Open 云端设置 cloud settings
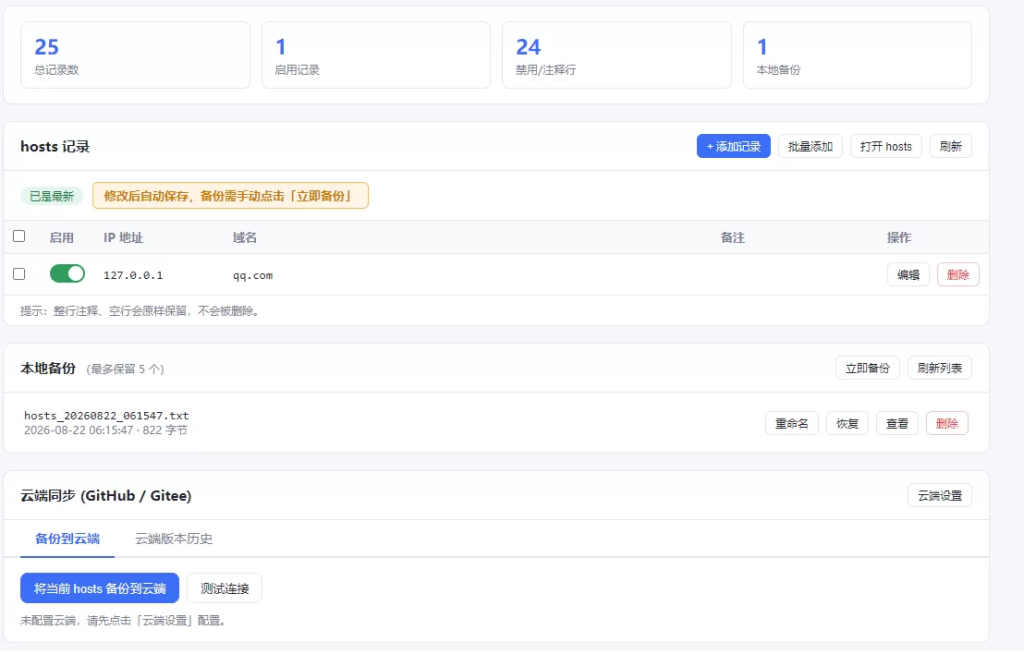Image resolution: width=1024 pixels, height=654 pixels. 939,495
